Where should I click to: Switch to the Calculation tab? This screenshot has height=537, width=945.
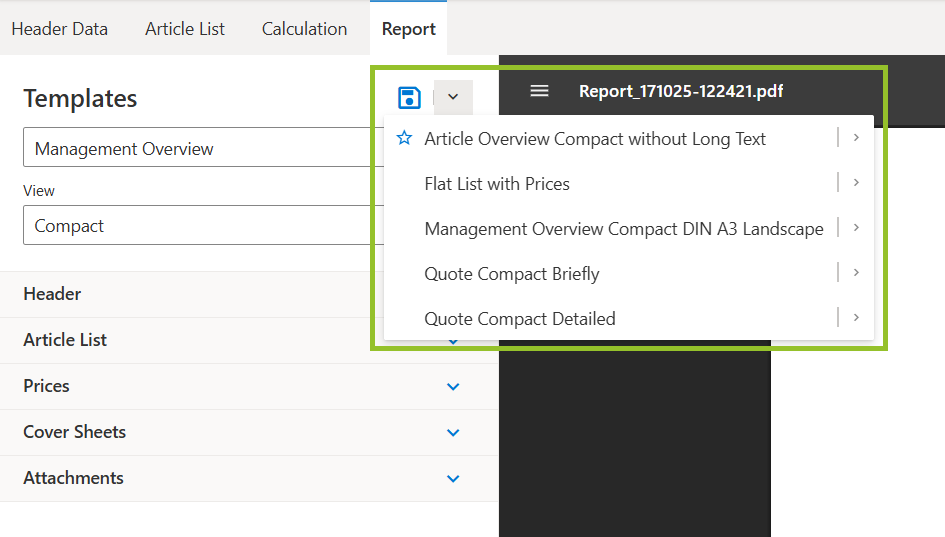click(x=304, y=29)
